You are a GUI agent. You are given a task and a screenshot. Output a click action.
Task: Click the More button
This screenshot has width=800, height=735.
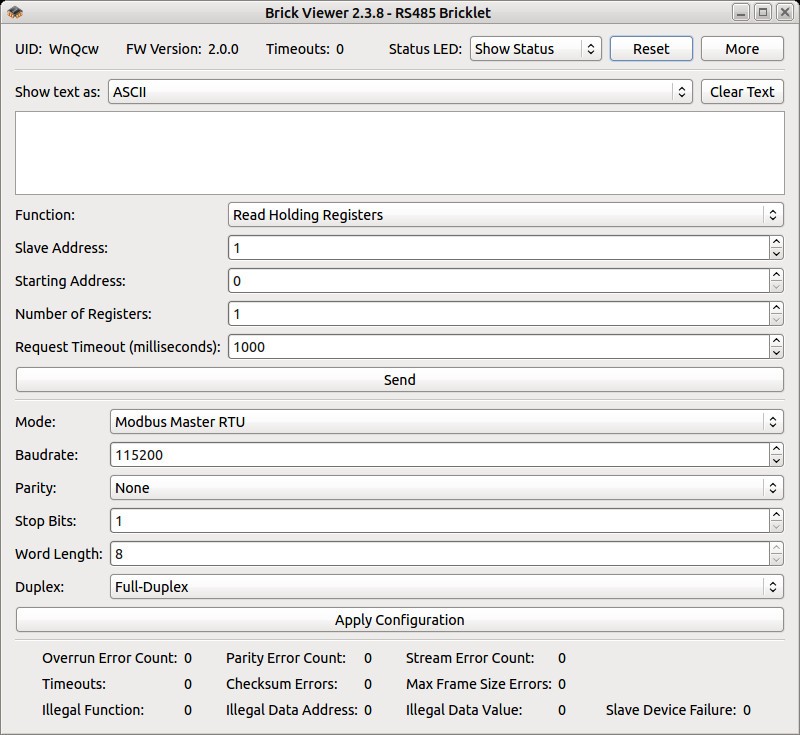click(742, 49)
